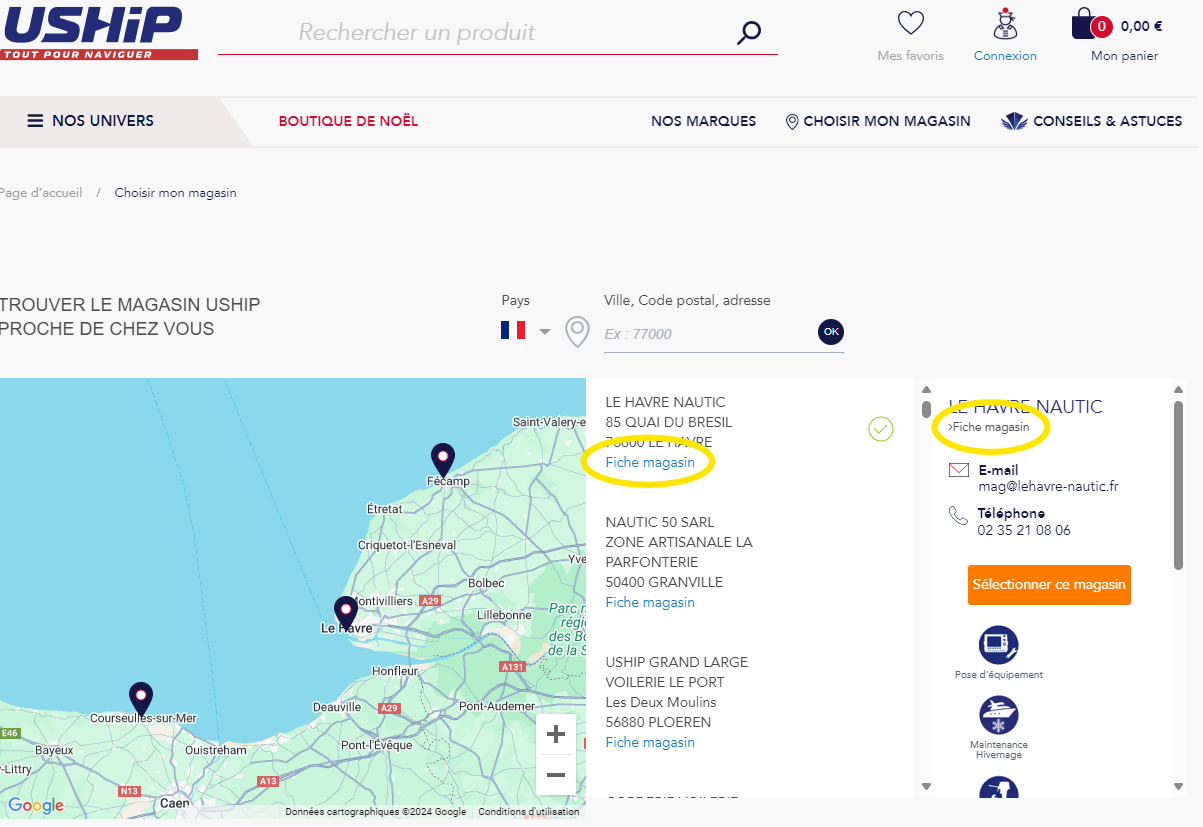Zoom out on the map
The image size is (1203, 827).
[x=556, y=775]
